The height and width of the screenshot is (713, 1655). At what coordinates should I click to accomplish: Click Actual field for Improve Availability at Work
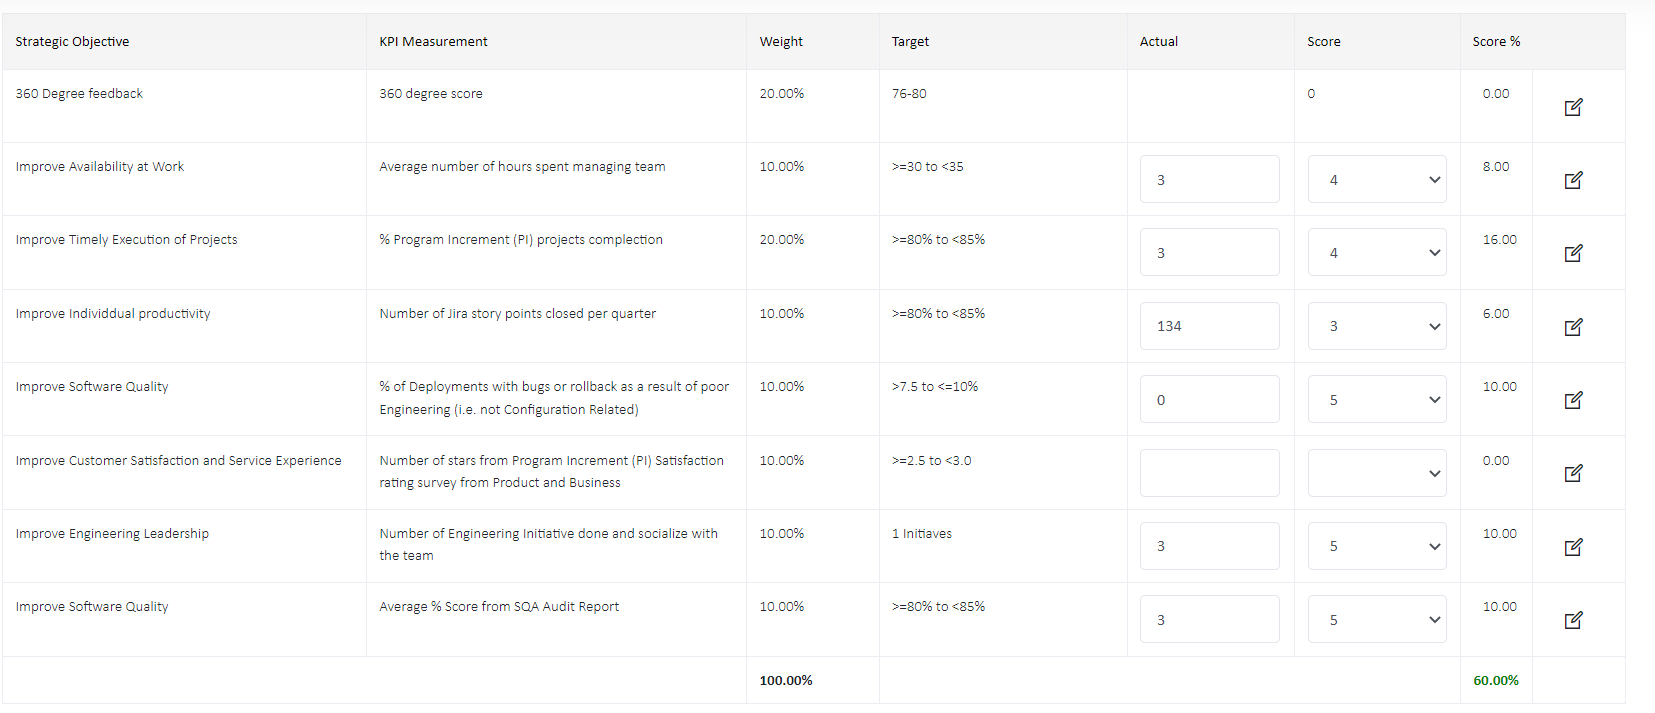[x=1209, y=180]
